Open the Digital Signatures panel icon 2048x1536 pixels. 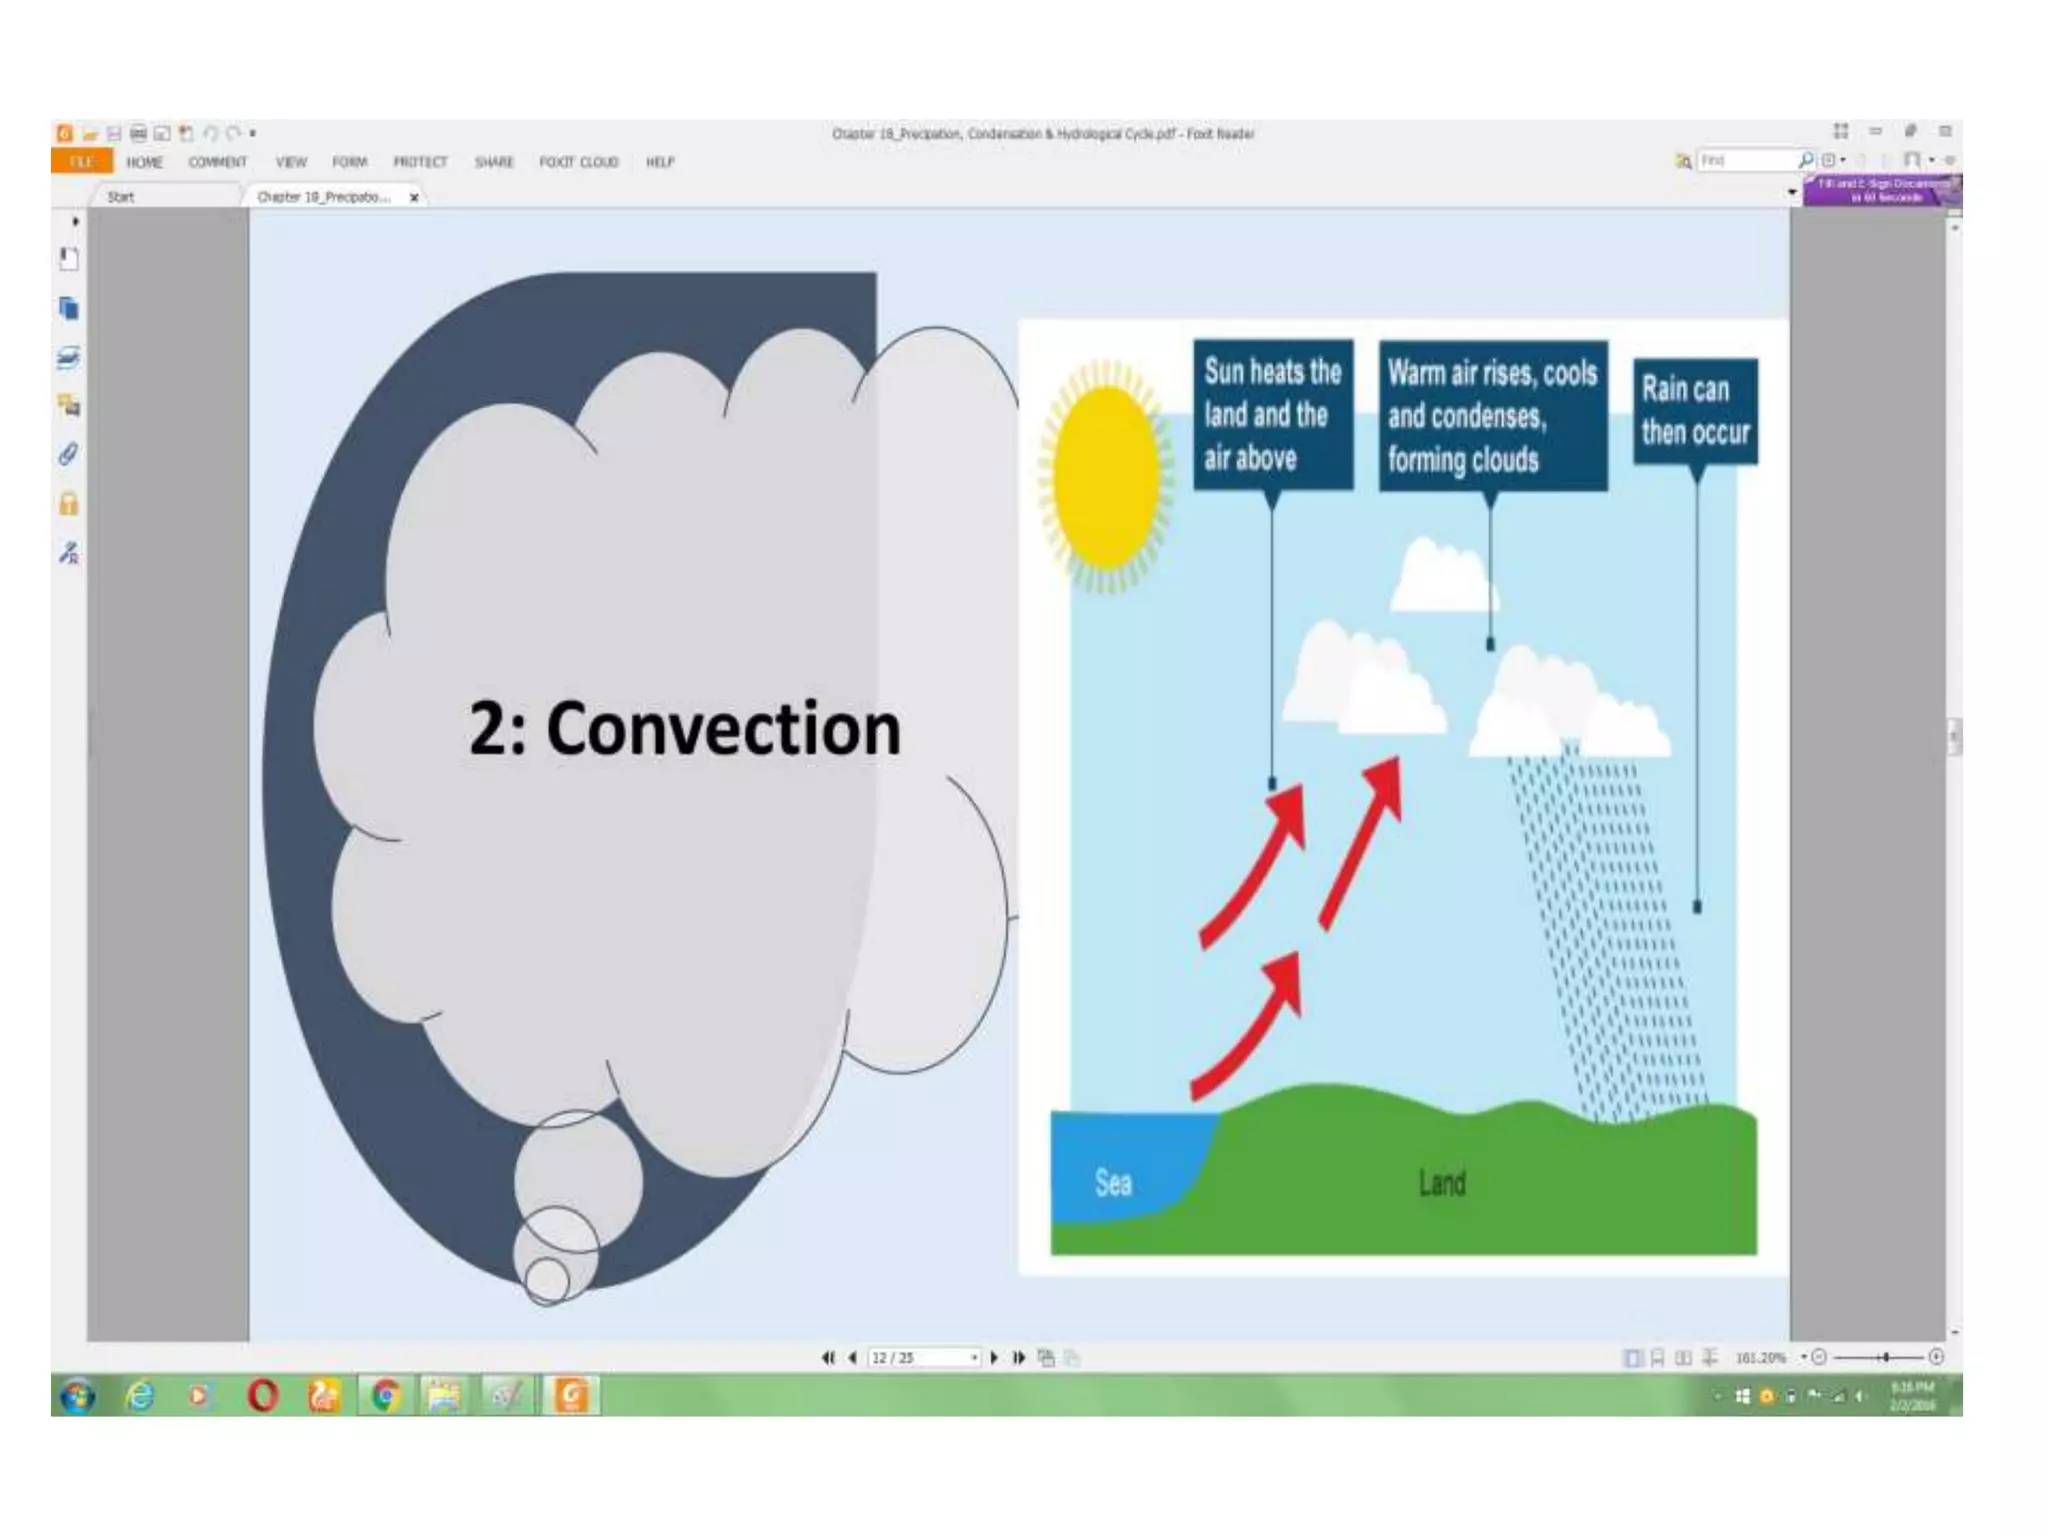[x=68, y=553]
